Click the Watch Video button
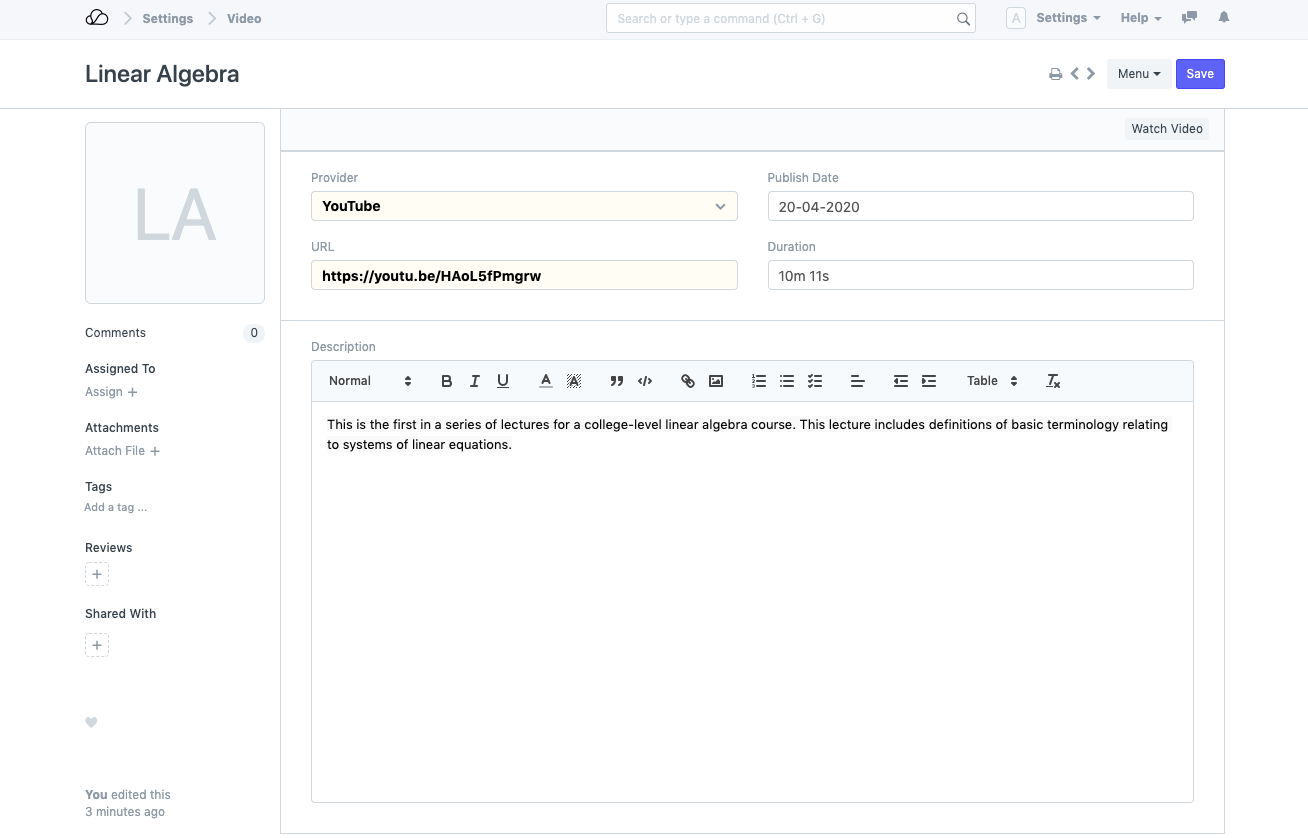 pos(1166,129)
